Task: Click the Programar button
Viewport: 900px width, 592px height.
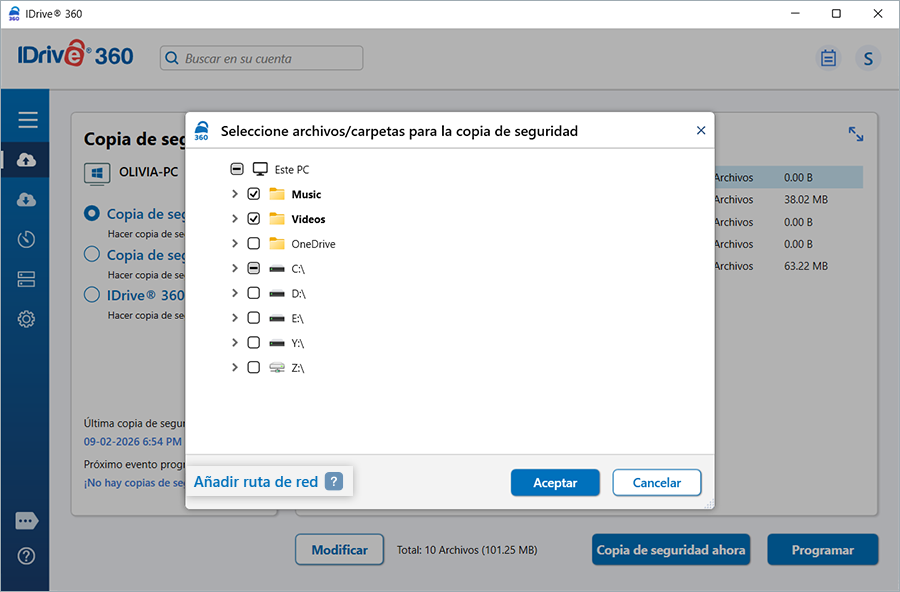Action: (823, 550)
